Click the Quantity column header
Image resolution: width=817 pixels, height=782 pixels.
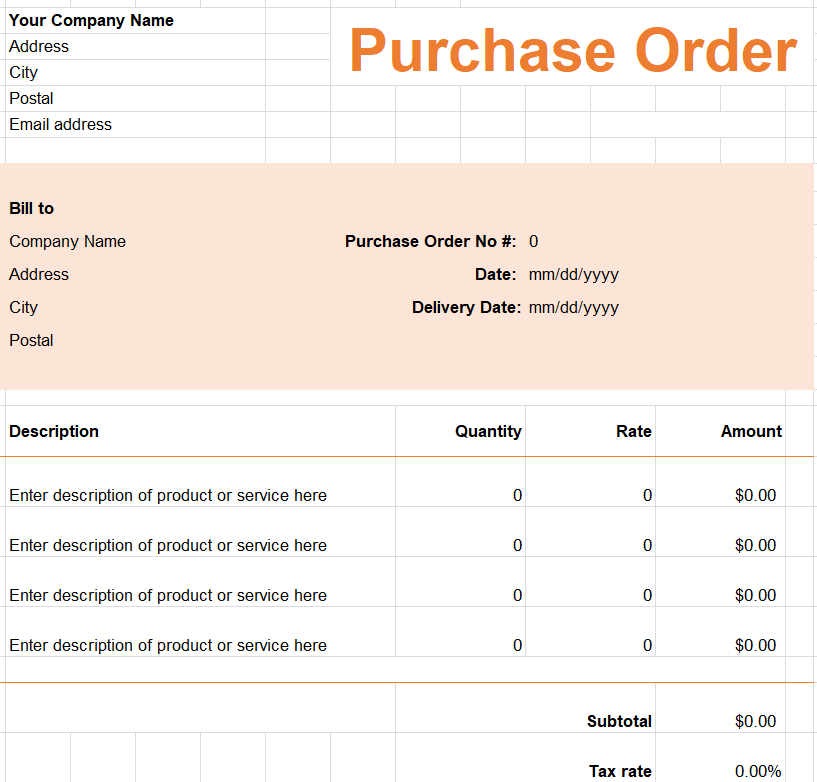point(488,431)
